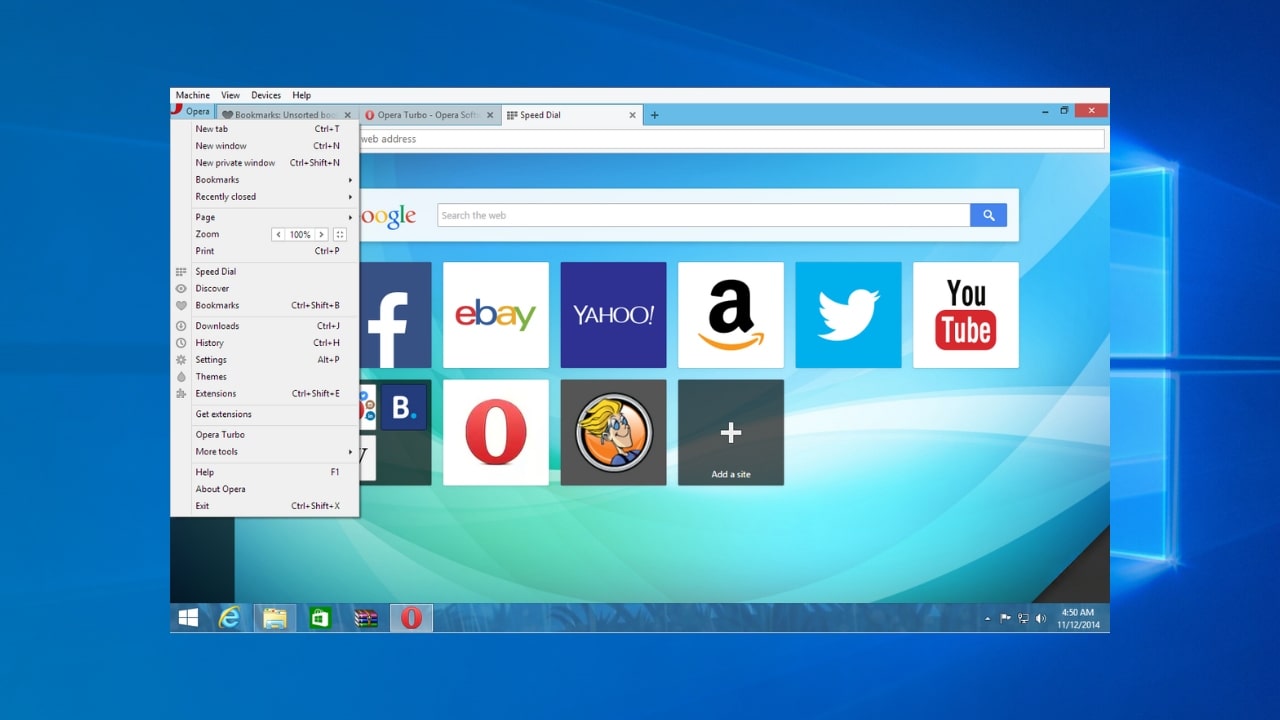Launch Internet Explorer from the taskbar
1280x720 pixels.
tap(230, 619)
